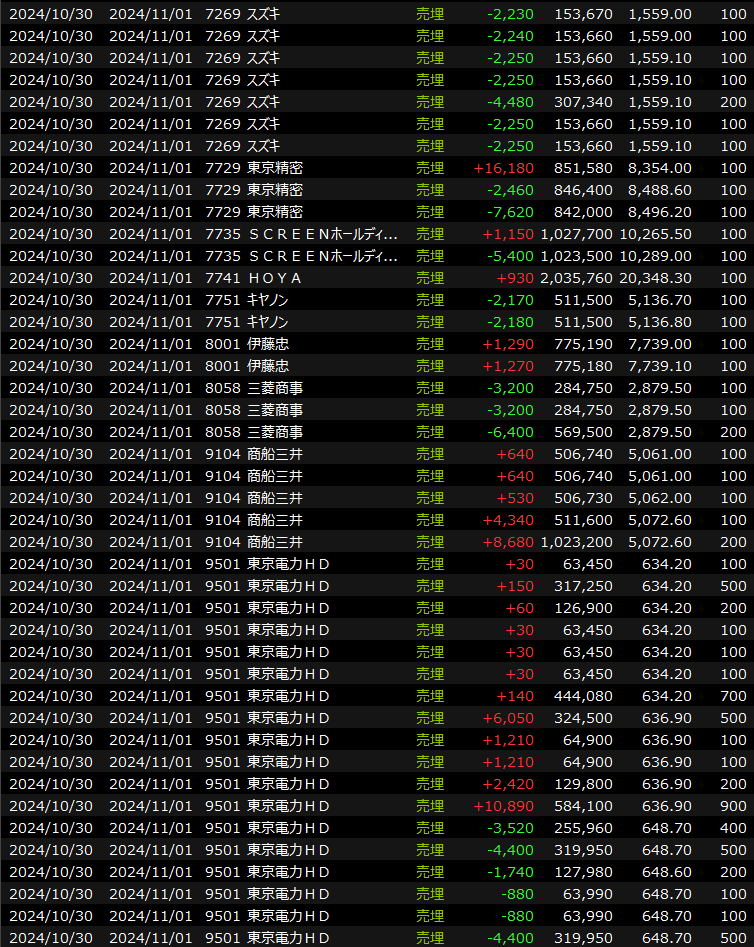This screenshot has height=947, width=754.
Task: Click the +16,180 profit cell for 東京精密
Action: [503, 168]
